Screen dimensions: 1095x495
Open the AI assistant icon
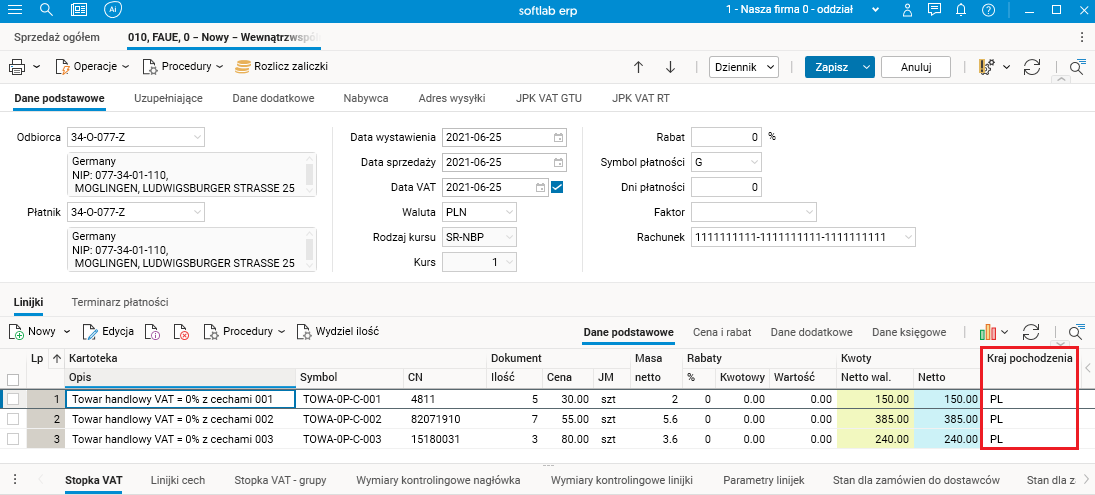[x=112, y=10]
